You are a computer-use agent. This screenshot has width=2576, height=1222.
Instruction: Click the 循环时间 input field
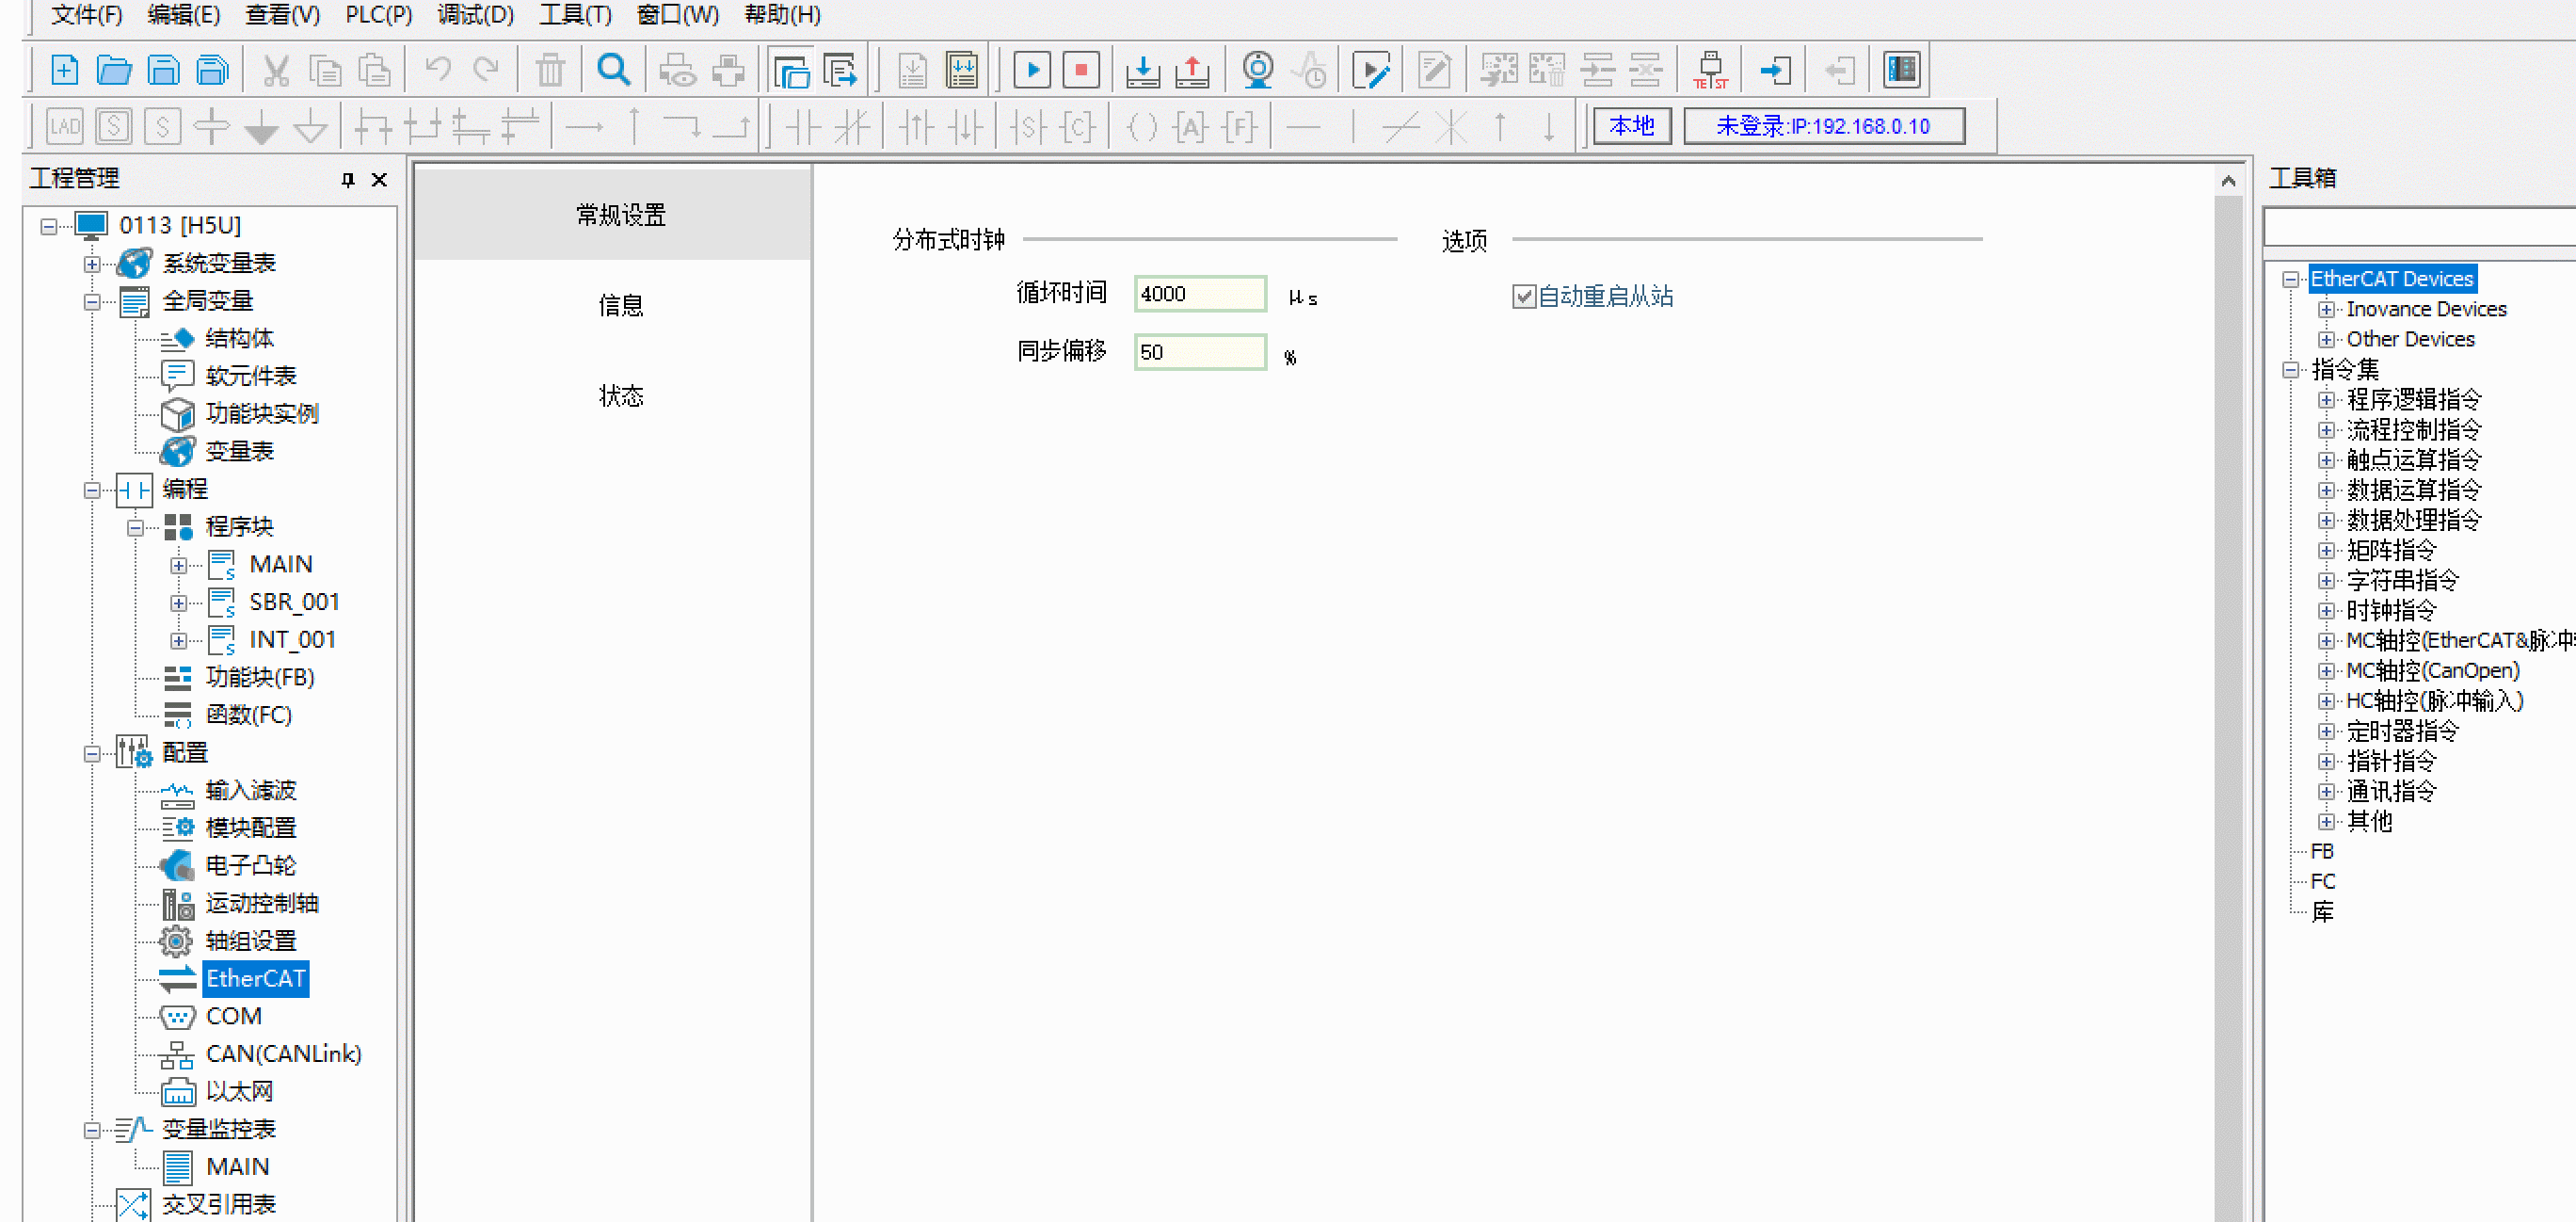point(1199,294)
